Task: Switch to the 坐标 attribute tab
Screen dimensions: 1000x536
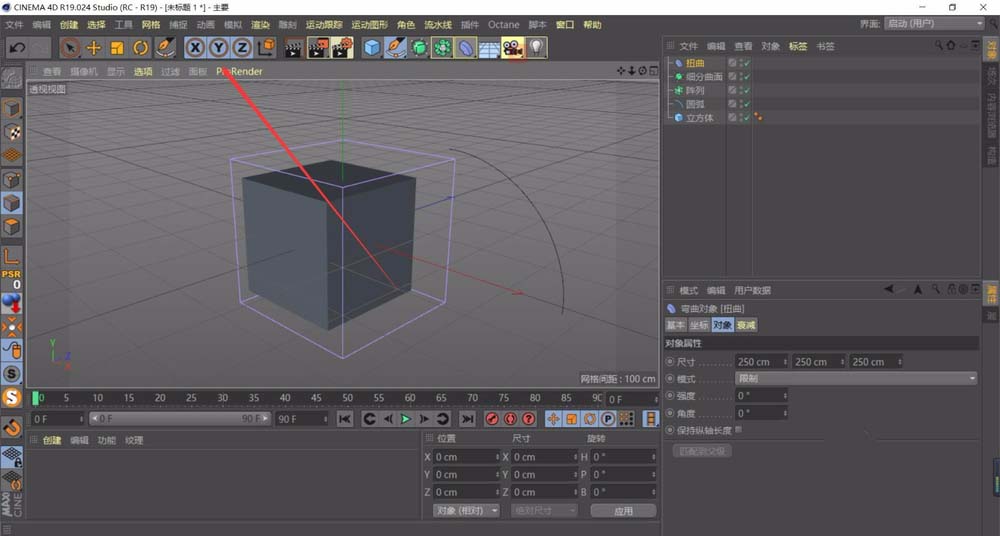Action: tap(699, 325)
